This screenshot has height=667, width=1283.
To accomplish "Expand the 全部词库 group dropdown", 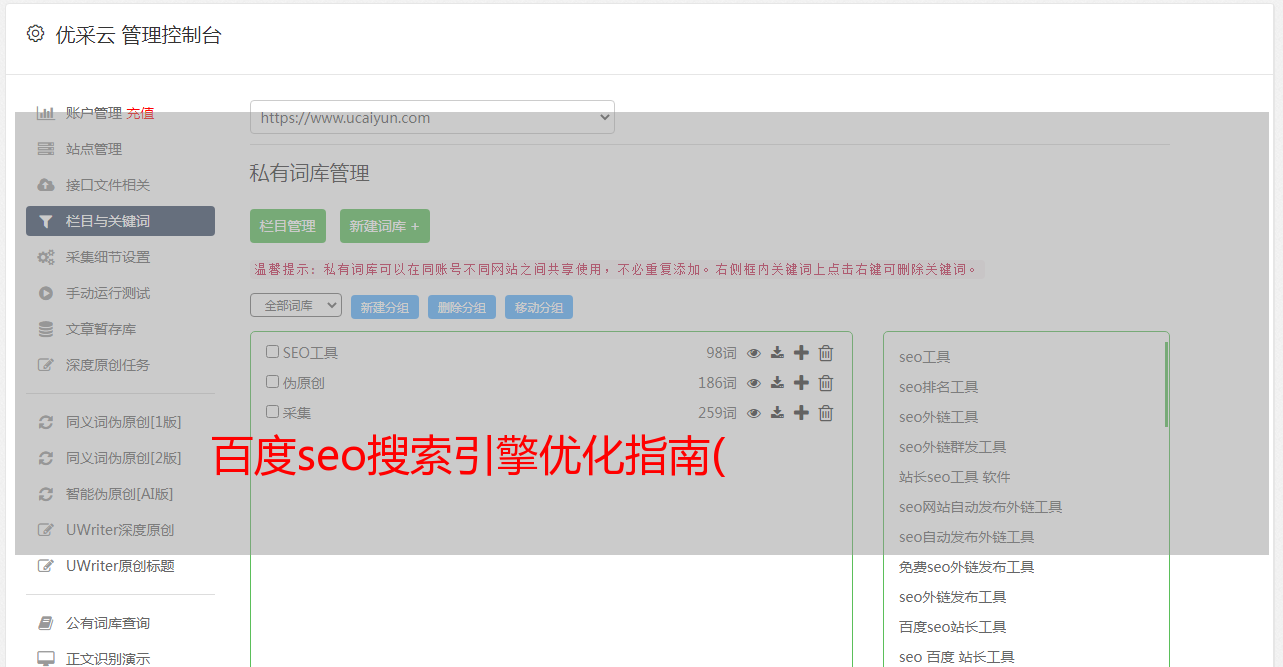I will tap(296, 306).
